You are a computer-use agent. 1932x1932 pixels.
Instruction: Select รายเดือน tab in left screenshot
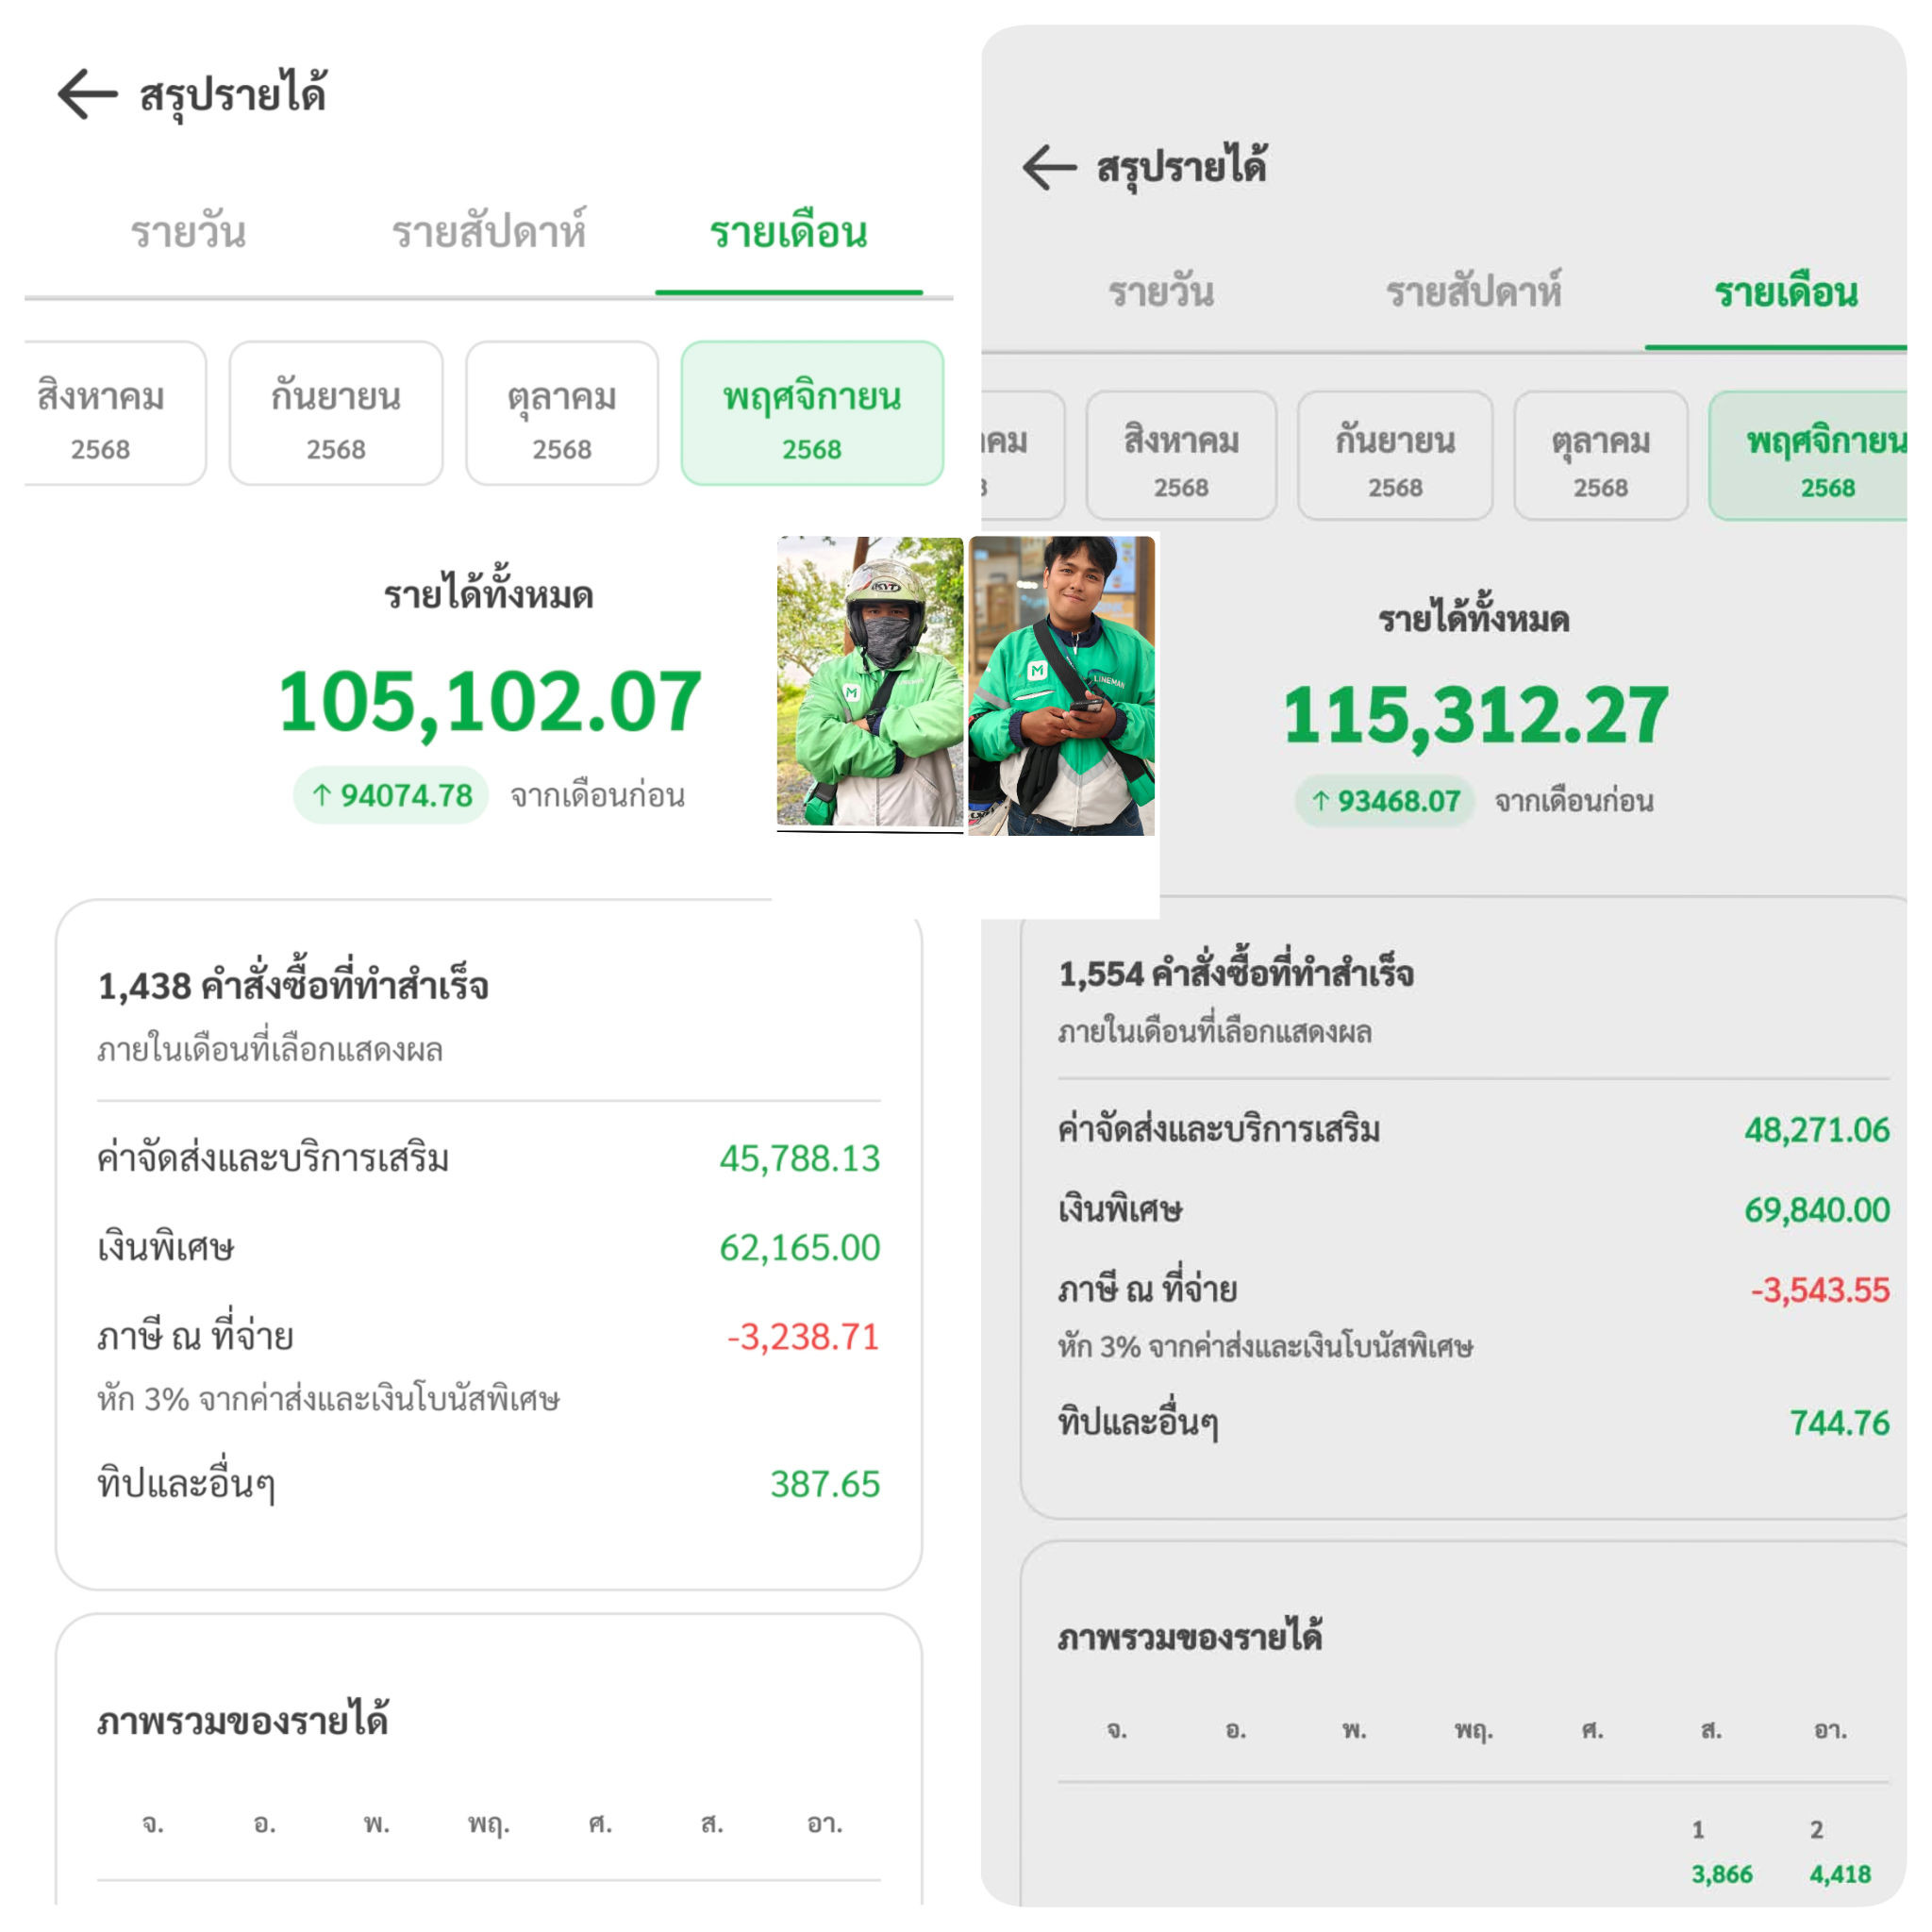tap(788, 232)
